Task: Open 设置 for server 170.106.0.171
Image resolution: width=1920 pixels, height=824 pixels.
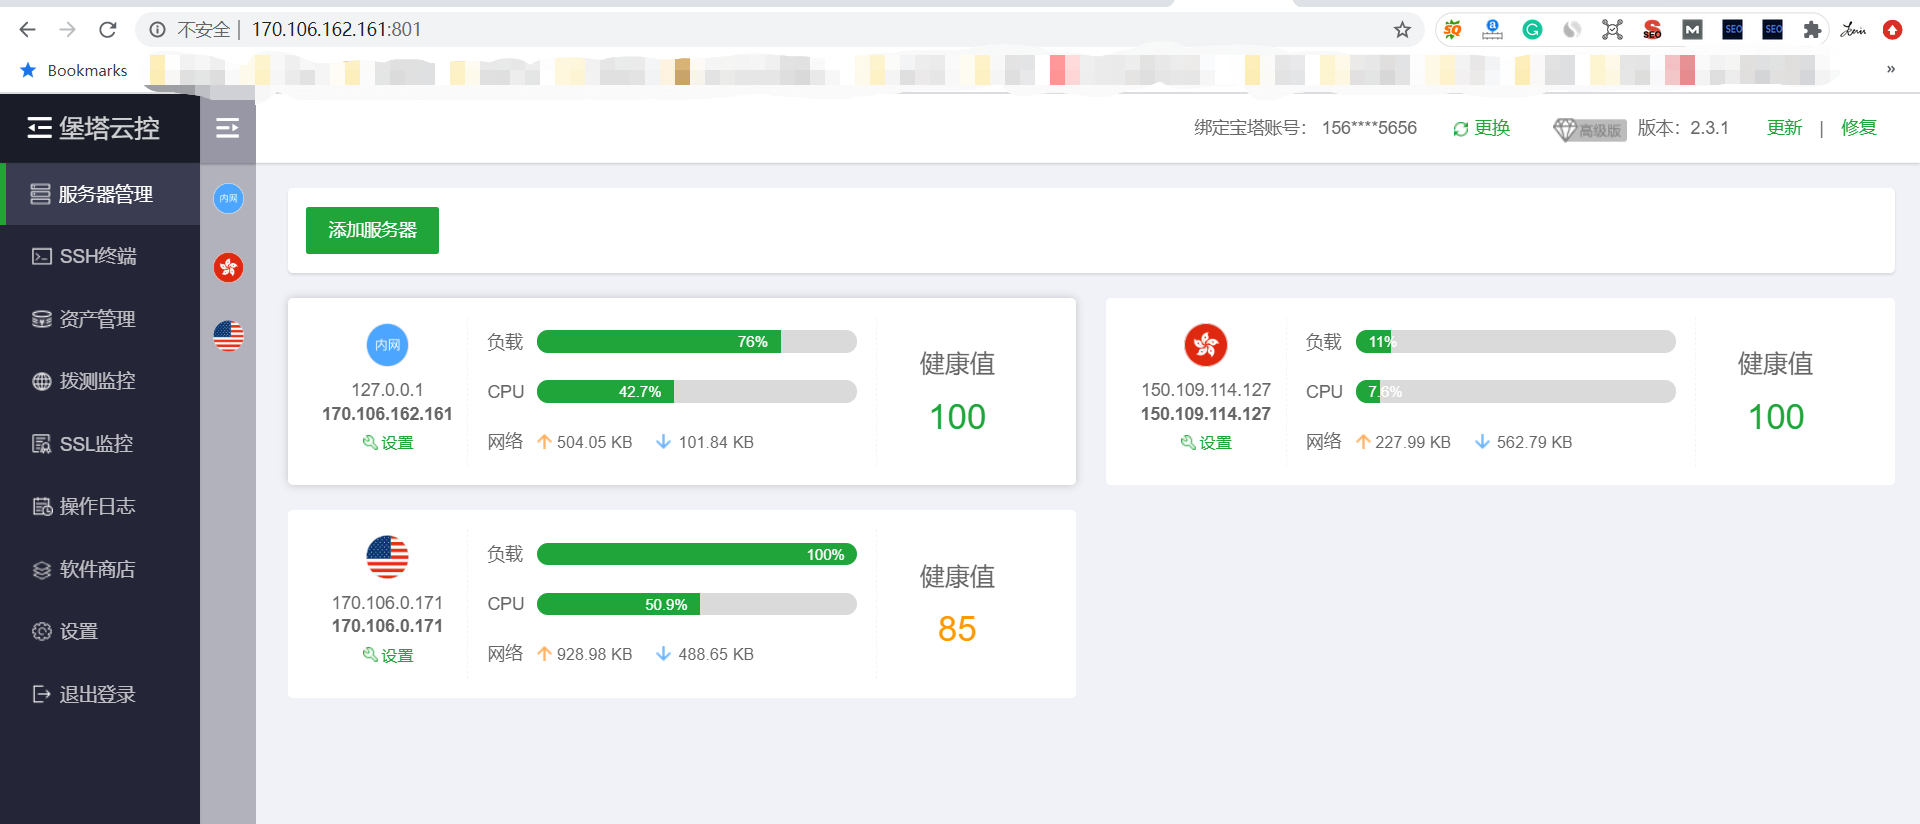Action: click(387, 655)
